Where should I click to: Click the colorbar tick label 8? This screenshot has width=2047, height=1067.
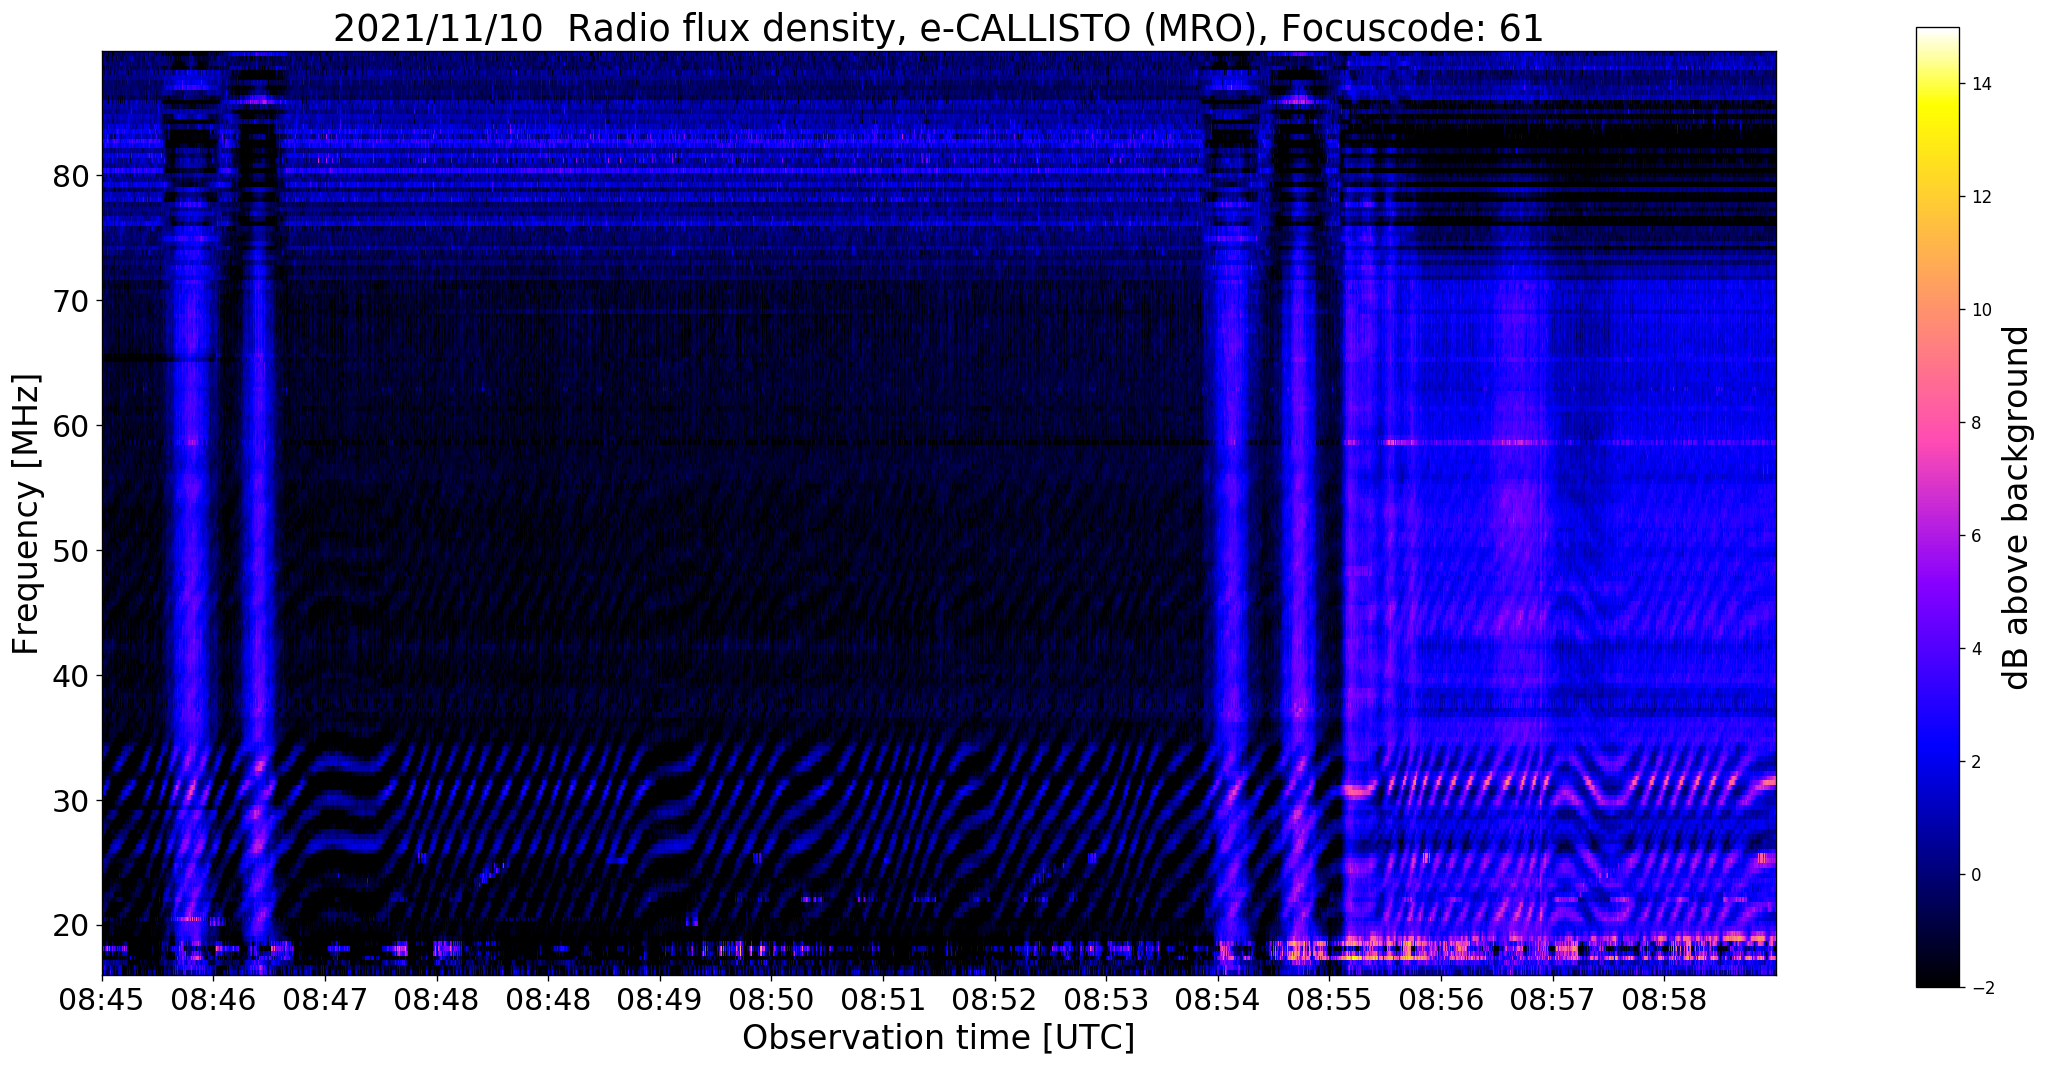(1975, 423)
